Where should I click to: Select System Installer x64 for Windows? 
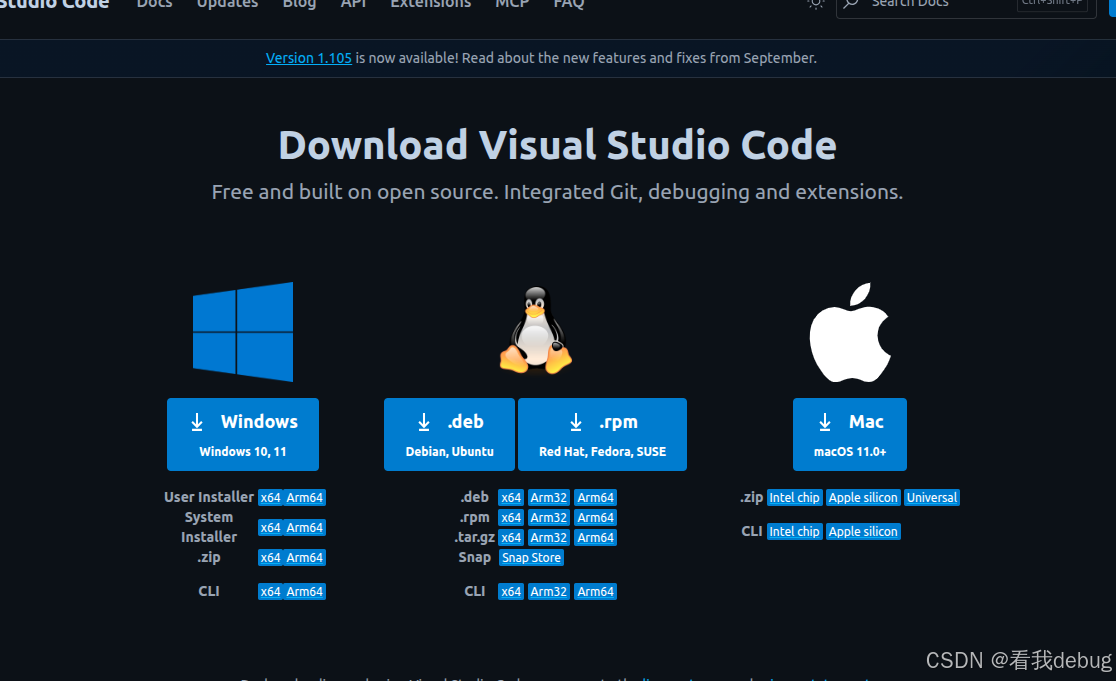coord(270,527)
